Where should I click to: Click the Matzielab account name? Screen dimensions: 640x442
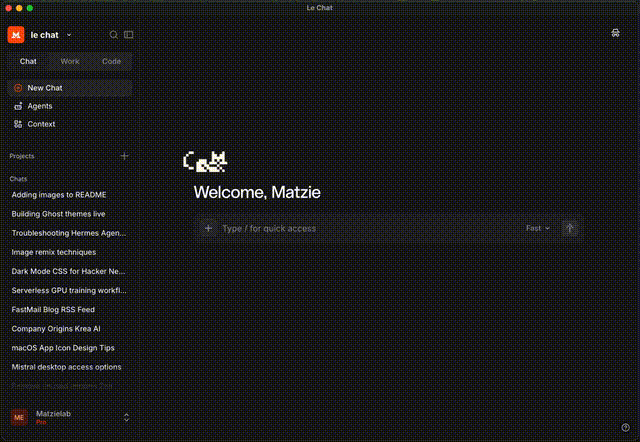point(53,413)
